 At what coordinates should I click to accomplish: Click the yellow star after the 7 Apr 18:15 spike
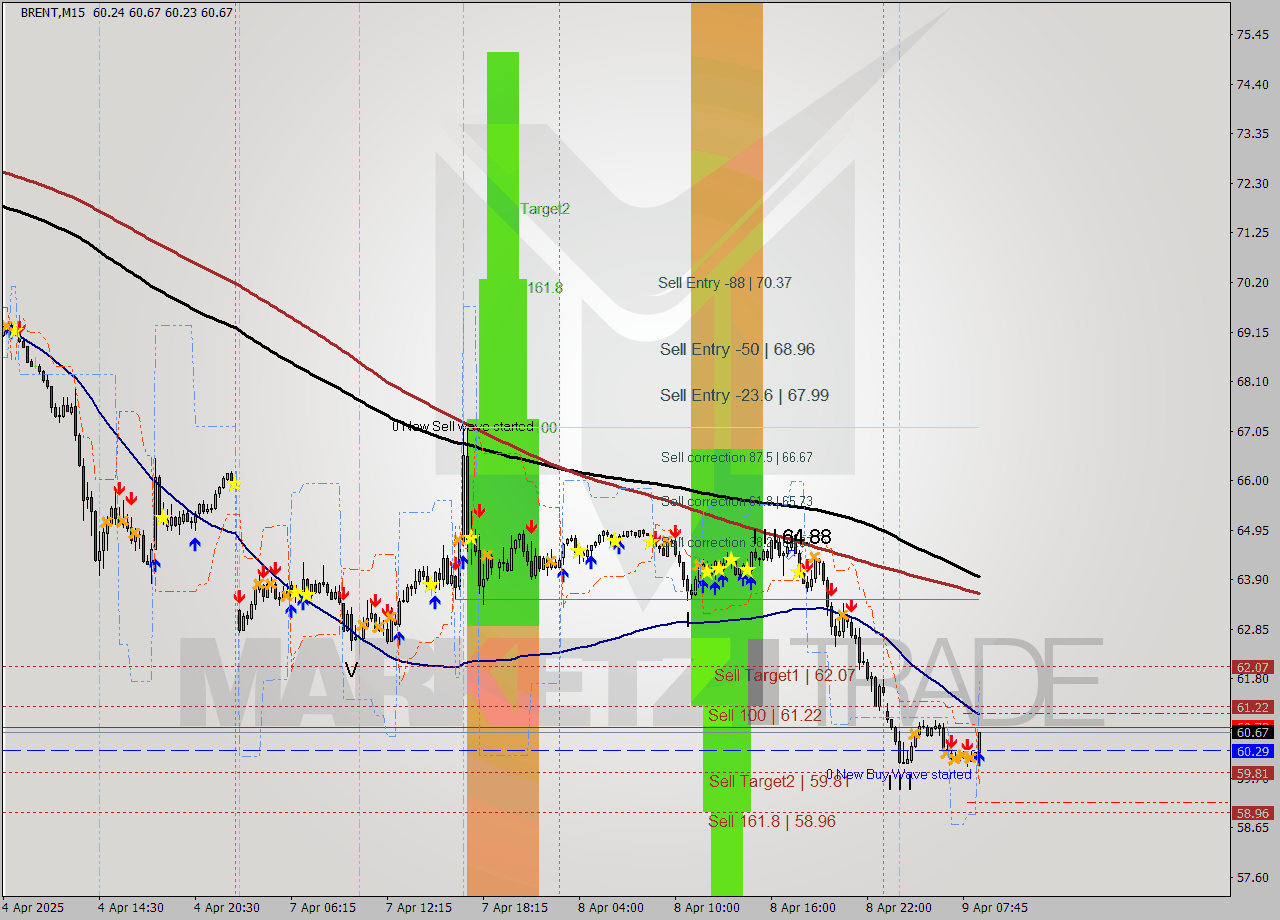pyautogui.click(x=470, y=538)
